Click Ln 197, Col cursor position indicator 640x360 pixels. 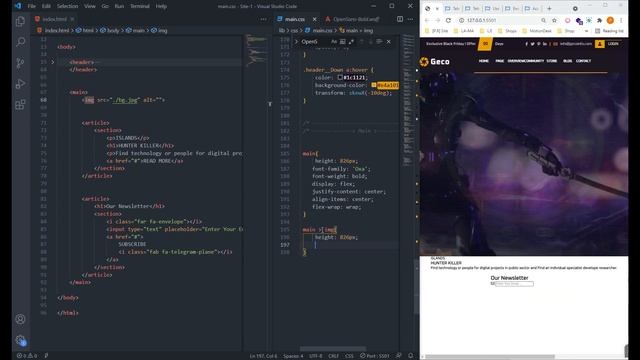(x=263, y=356)
